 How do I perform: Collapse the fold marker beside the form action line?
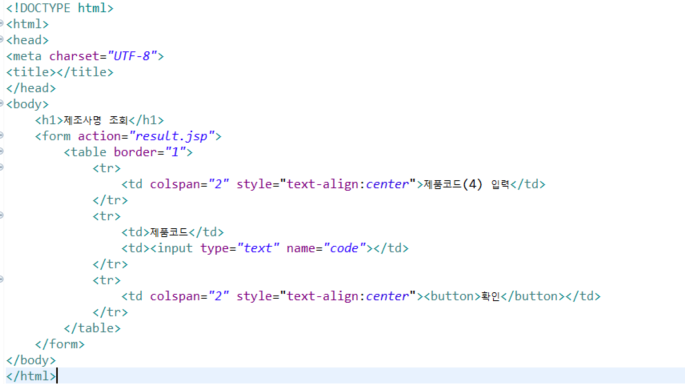pos(1,135)
